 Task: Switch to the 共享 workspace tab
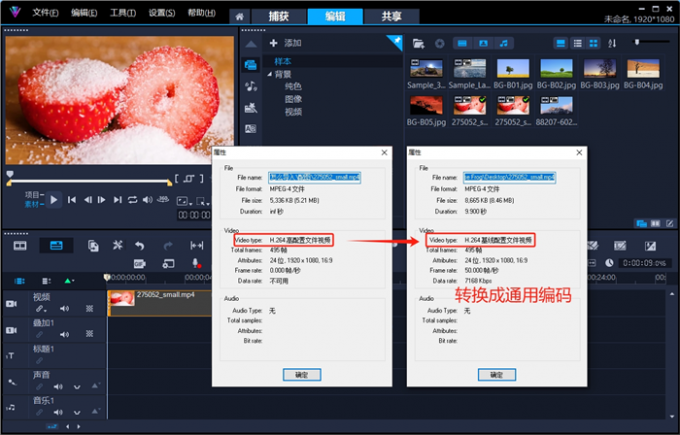391,16
